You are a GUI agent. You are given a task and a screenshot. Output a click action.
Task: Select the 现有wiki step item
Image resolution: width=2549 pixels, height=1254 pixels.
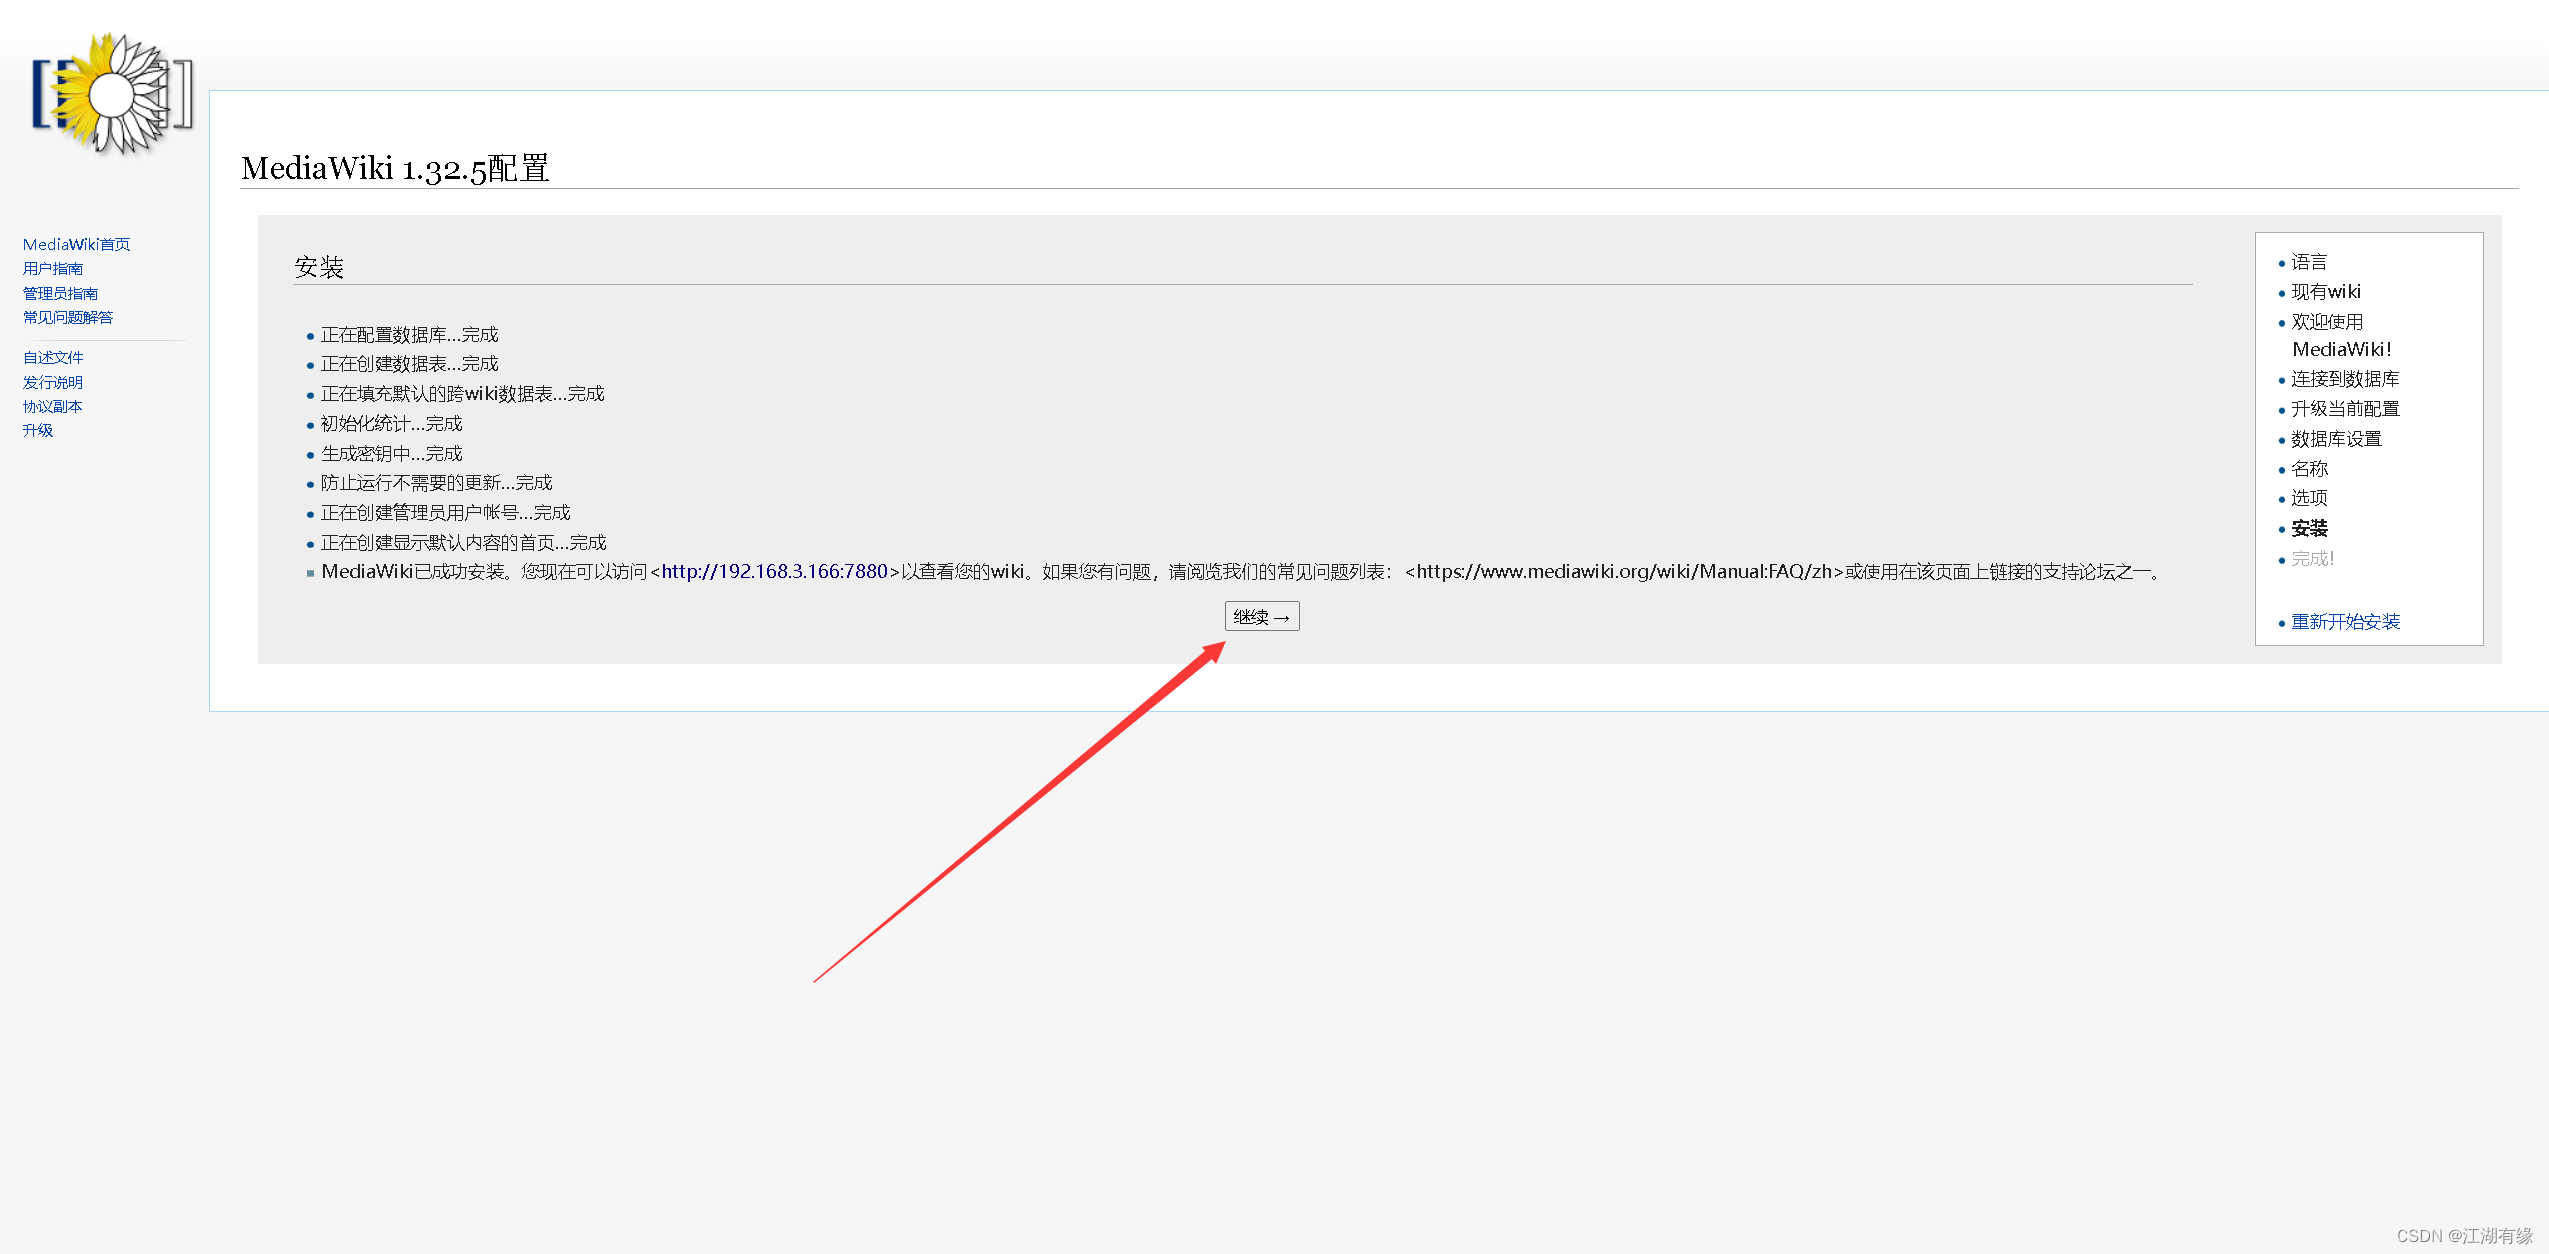2326,292
